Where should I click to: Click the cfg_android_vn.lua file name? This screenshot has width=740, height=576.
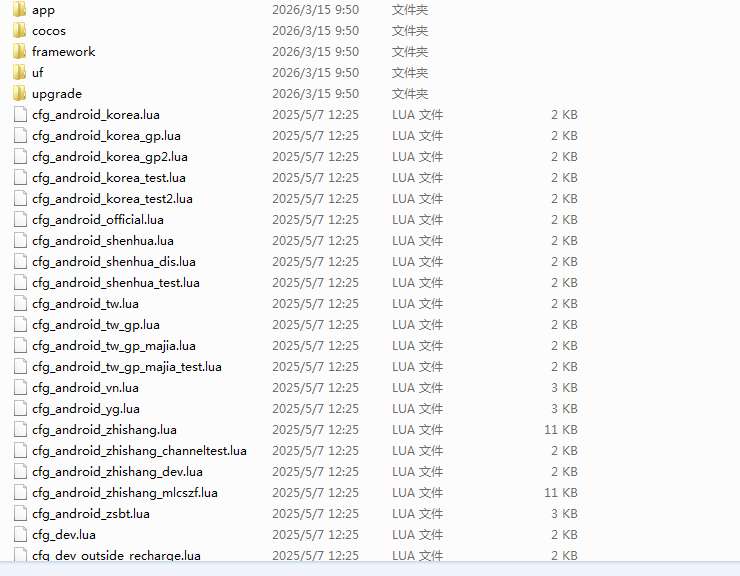tap(85, 387)
